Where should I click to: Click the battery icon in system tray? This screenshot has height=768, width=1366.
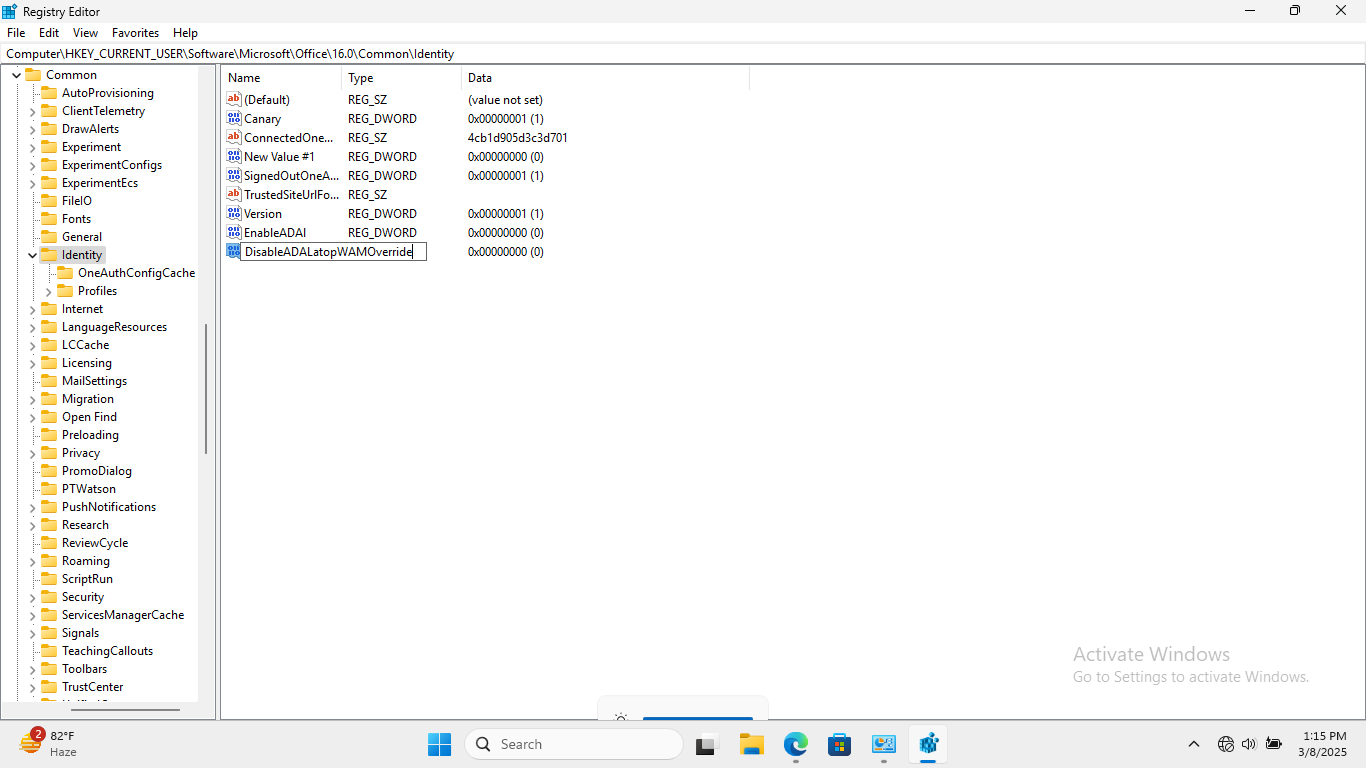tap(1274, 744)
